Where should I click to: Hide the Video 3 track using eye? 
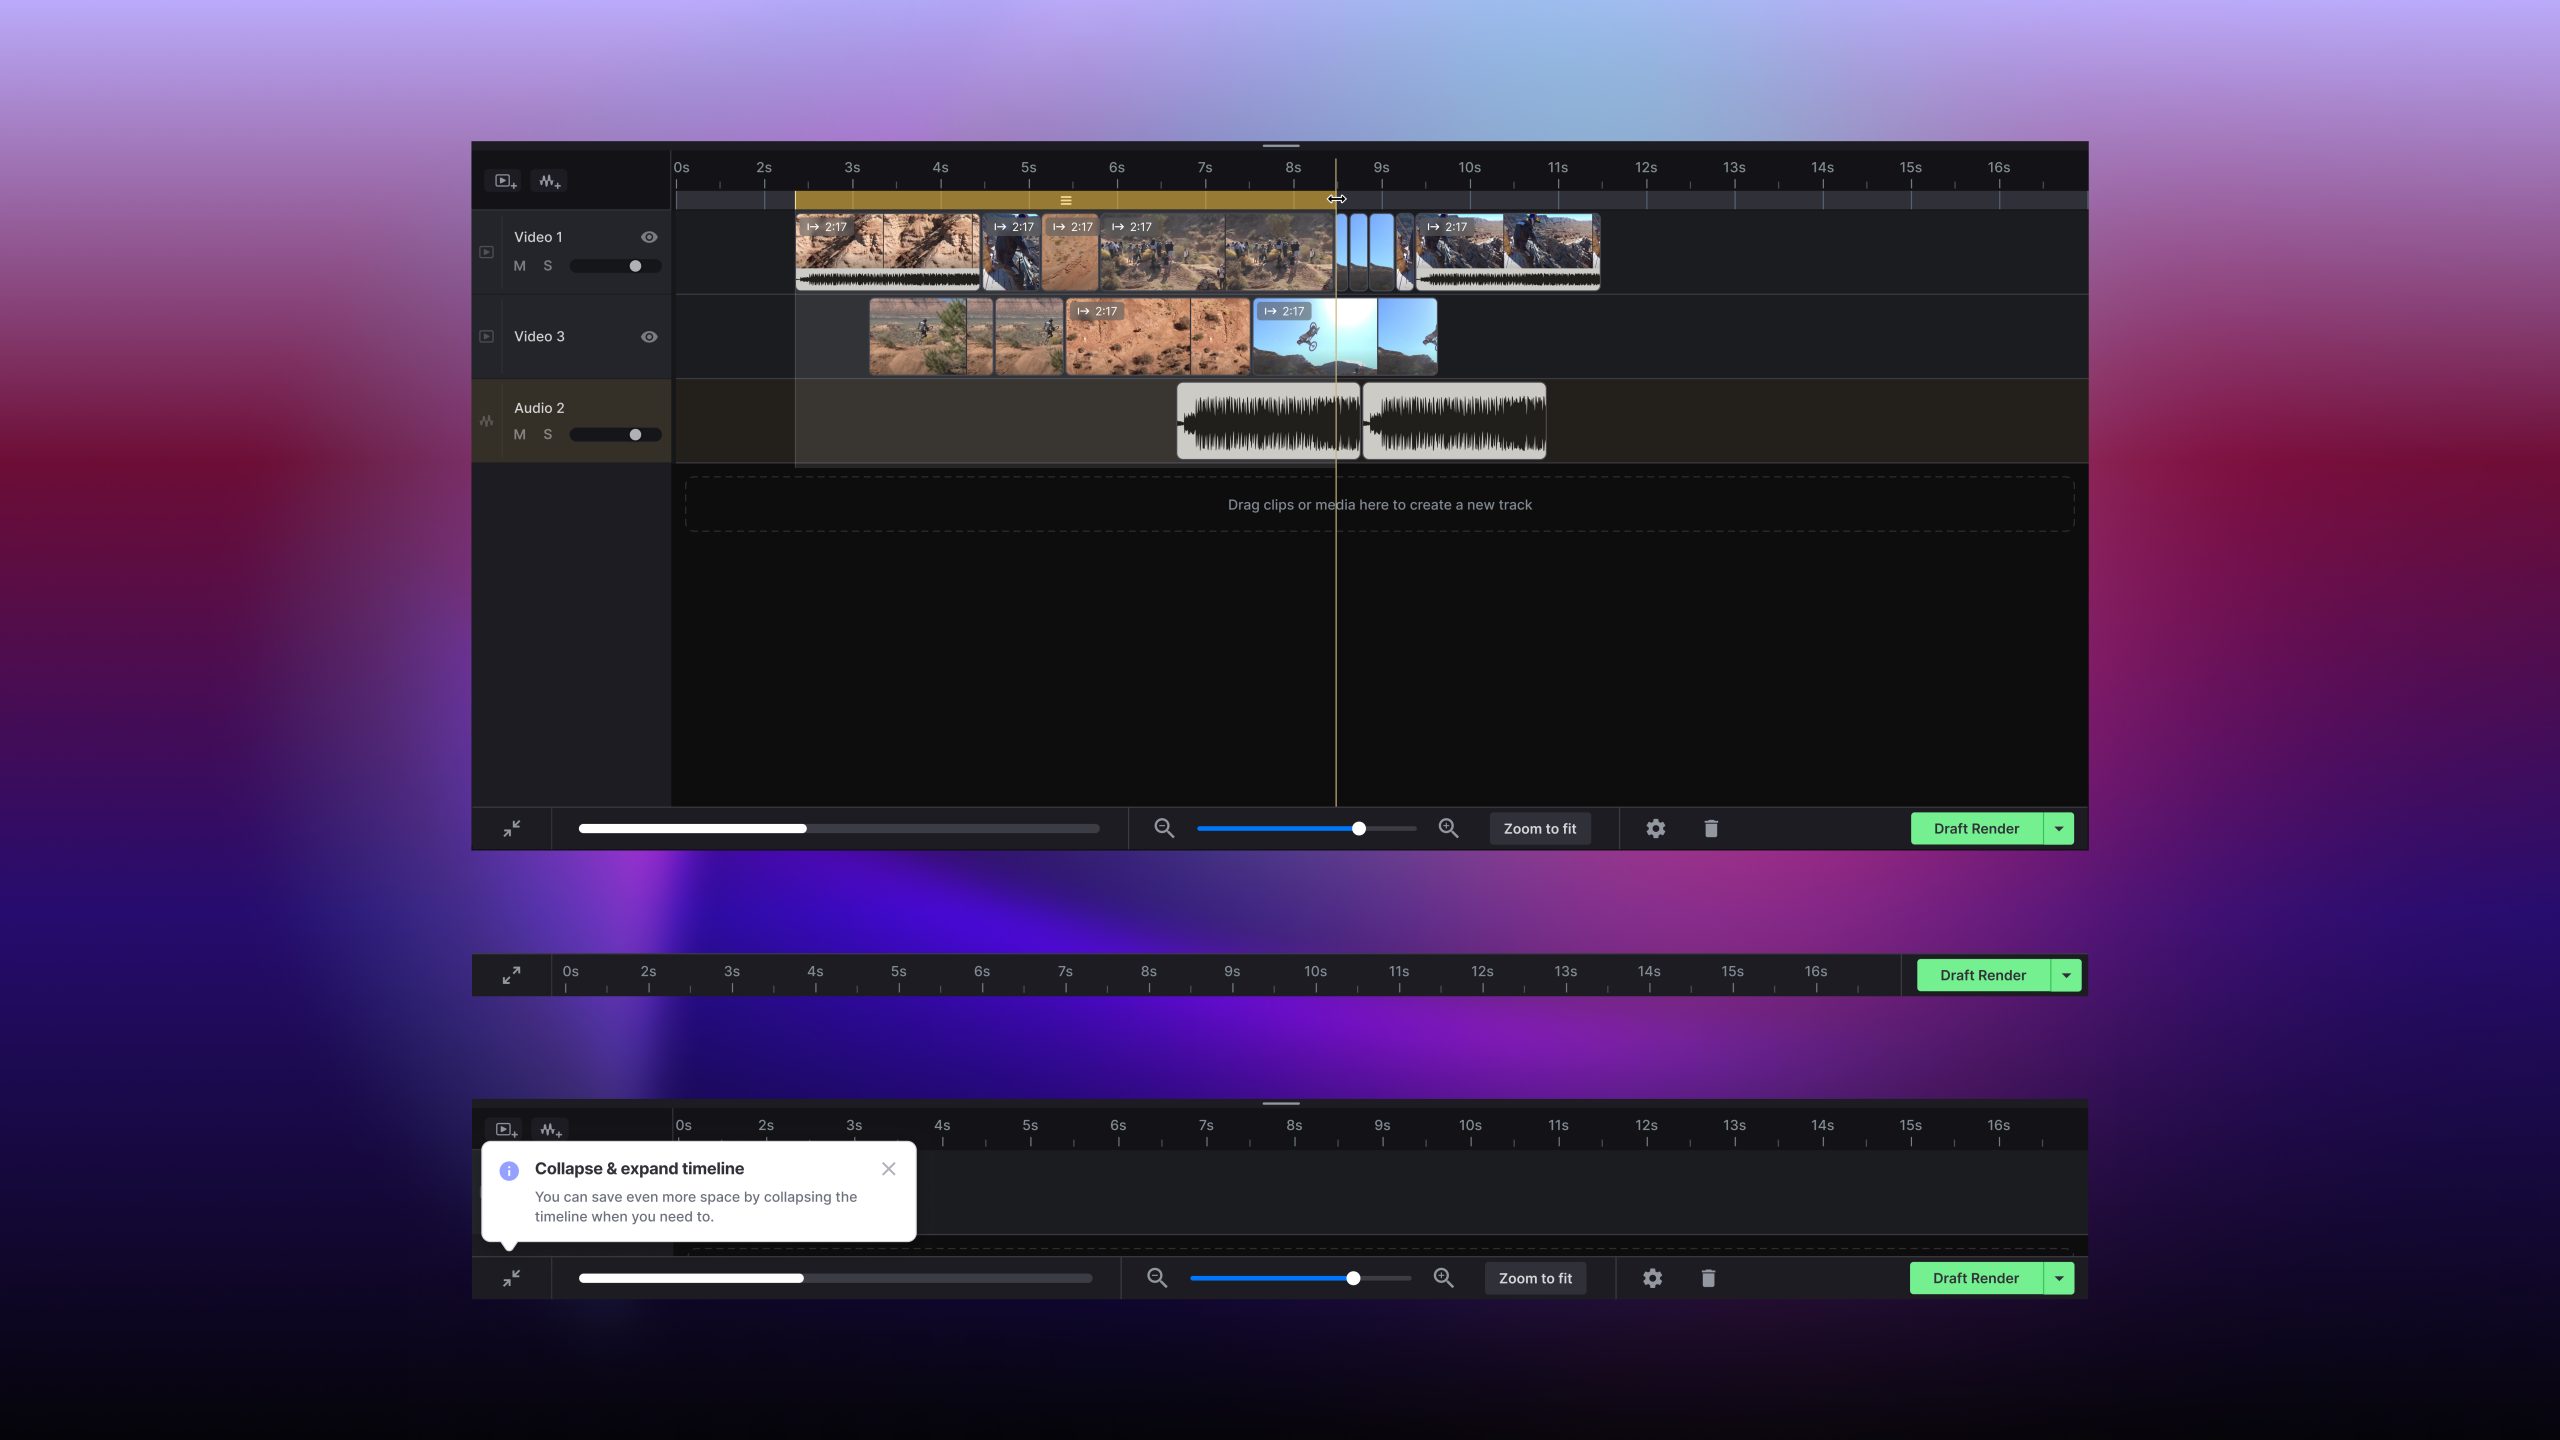[649, 337]
